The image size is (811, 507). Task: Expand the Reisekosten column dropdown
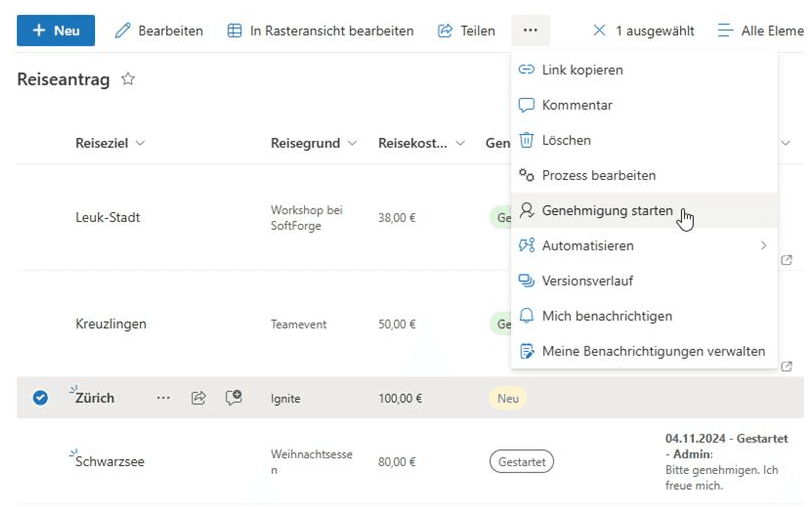coord(460,144)
